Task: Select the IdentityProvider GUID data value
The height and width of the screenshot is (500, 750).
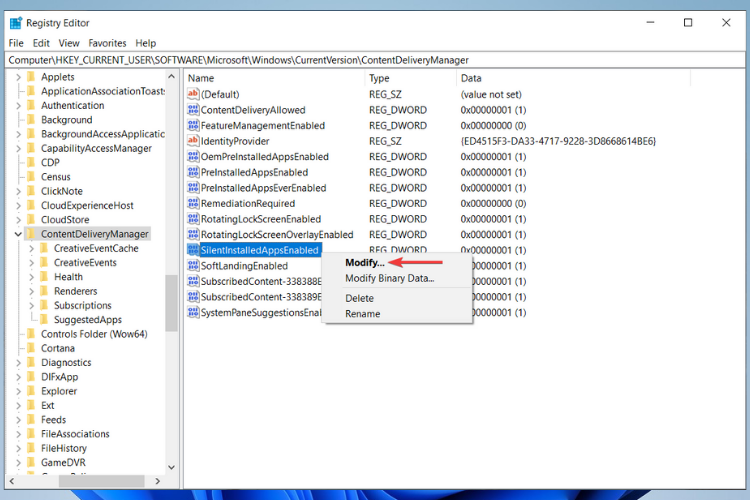Action: pyautogui.click(x=558, y=141)
